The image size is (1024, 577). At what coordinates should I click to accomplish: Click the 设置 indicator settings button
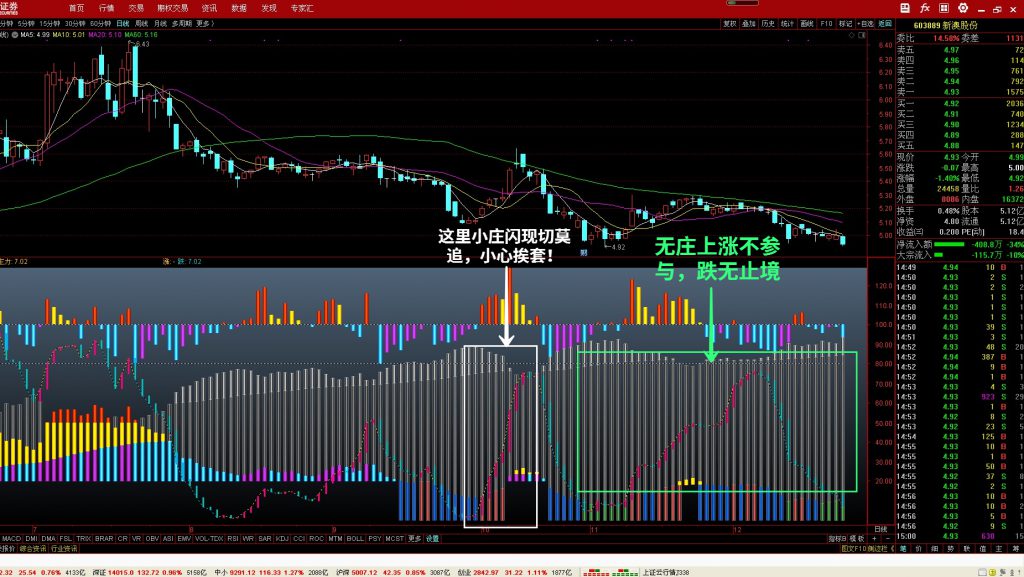click(x=432, y=538)
